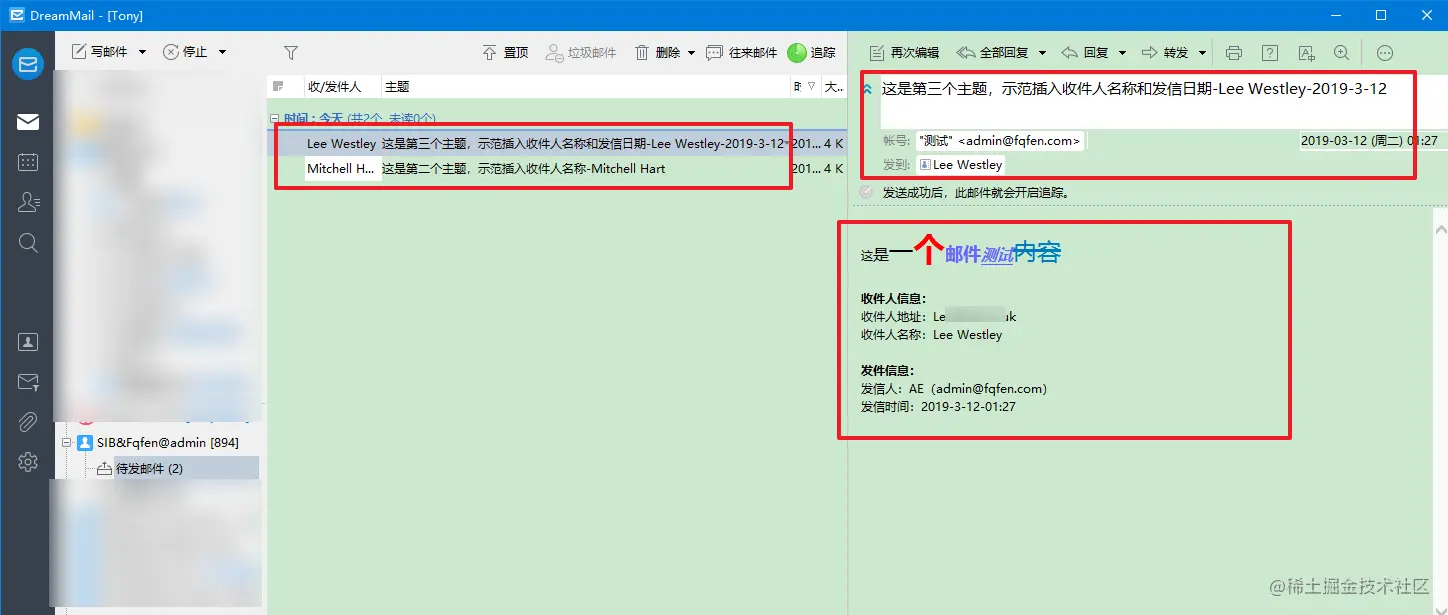Open the calendar view in the sidebar
The height and width of the screenshot is (615, 1448).
click(x=28, y=162)
